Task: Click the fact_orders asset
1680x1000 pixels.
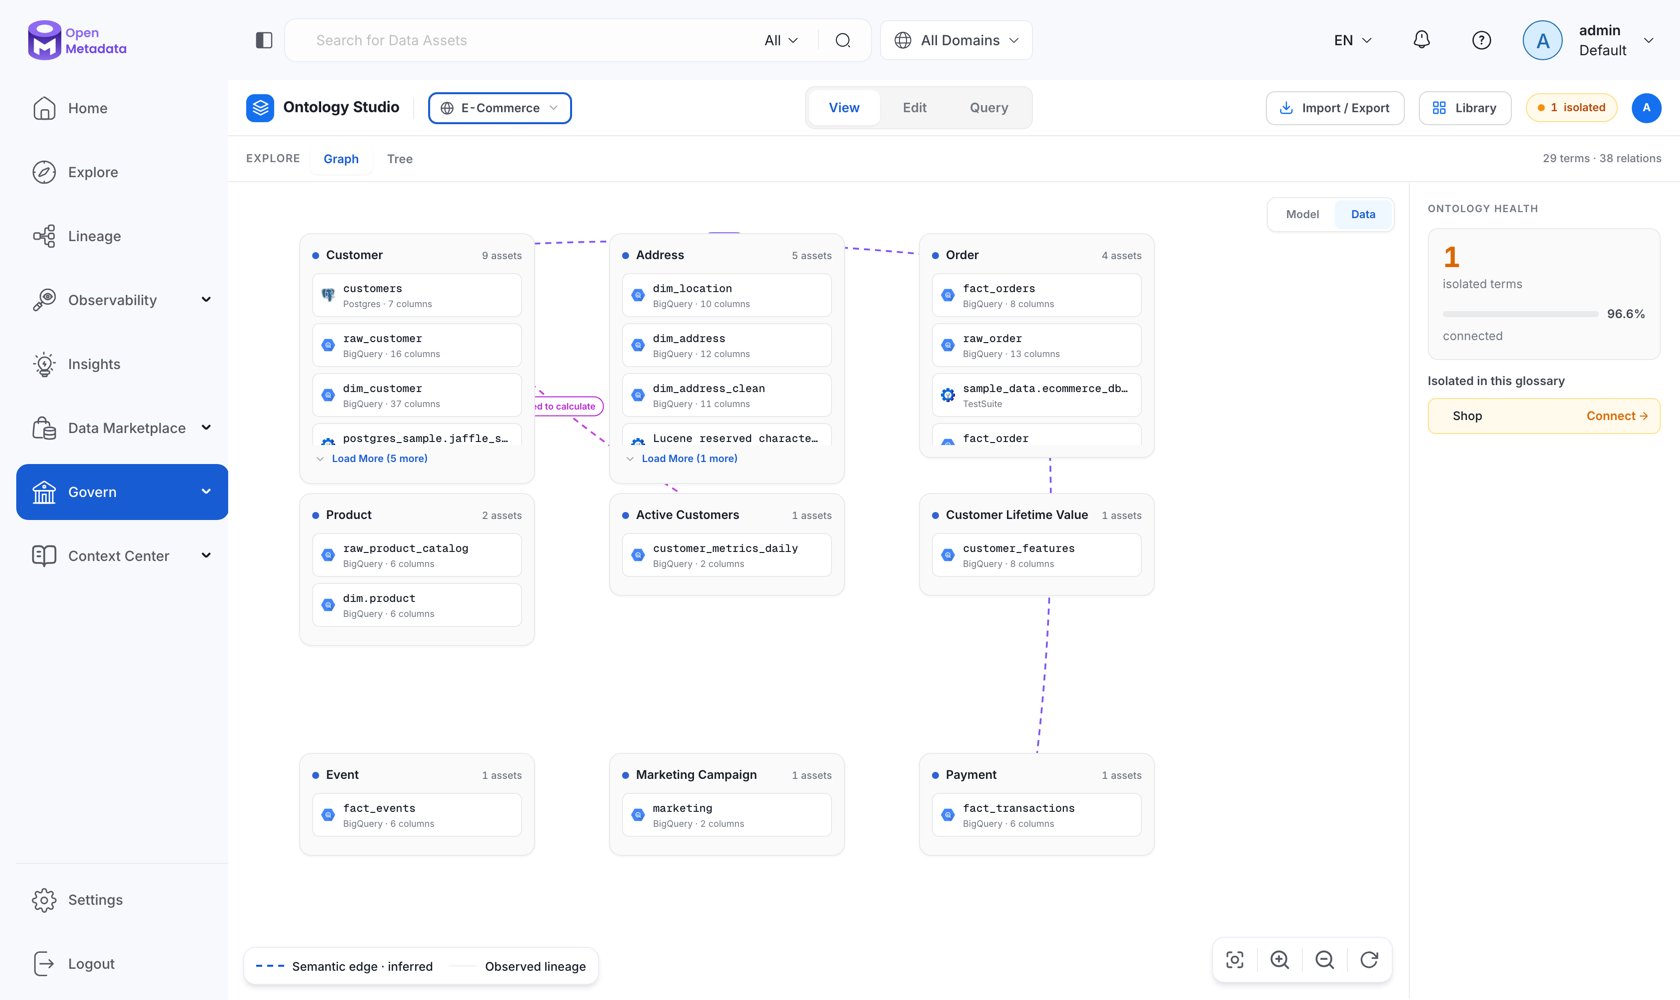Action: tap(1036, 295)
